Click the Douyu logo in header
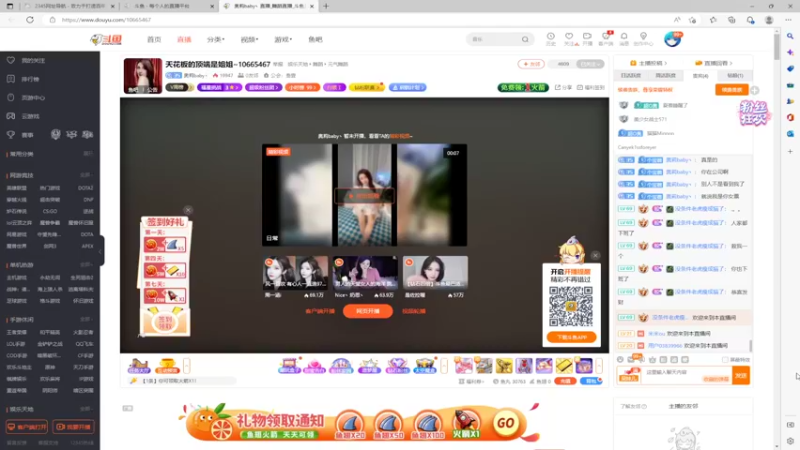The width and height of the screenshot is (800, 450). 106,39
